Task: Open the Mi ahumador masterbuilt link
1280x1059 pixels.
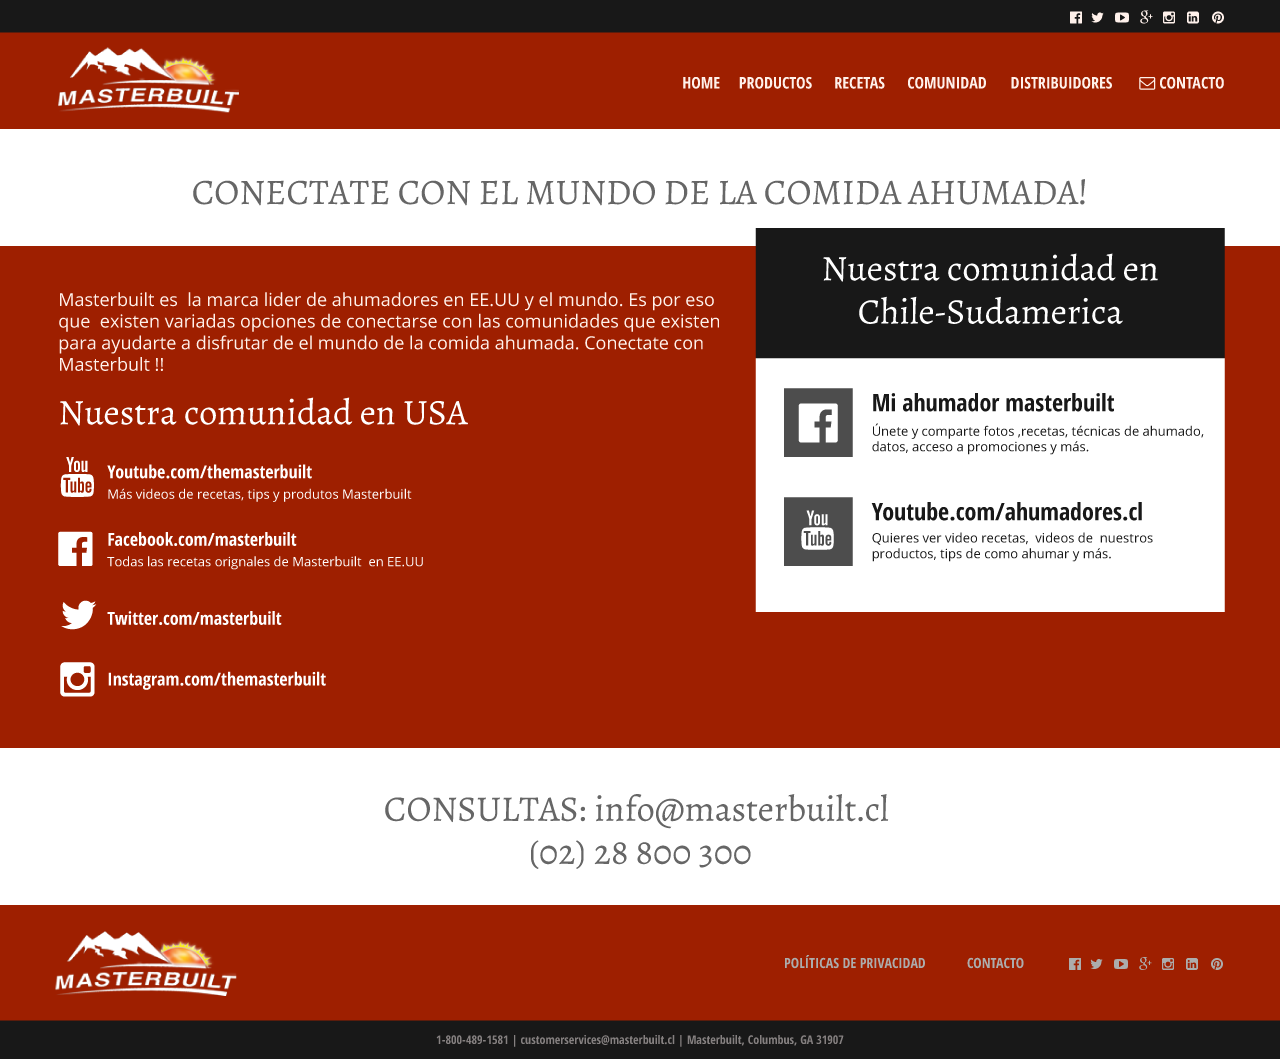Action: (x=992, y=403)
